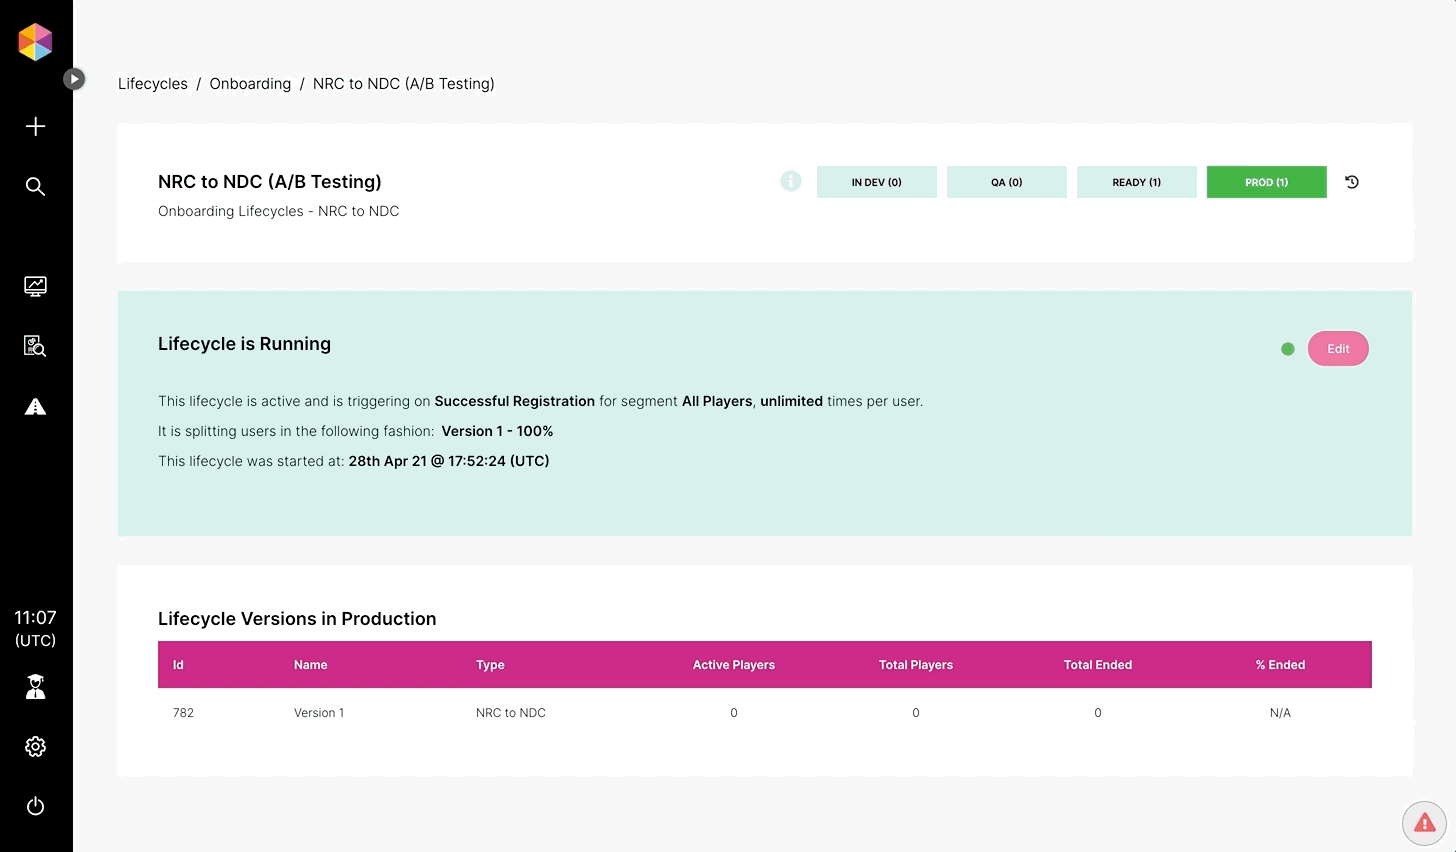Switch to the QA (0) stage

(1006, 182)
